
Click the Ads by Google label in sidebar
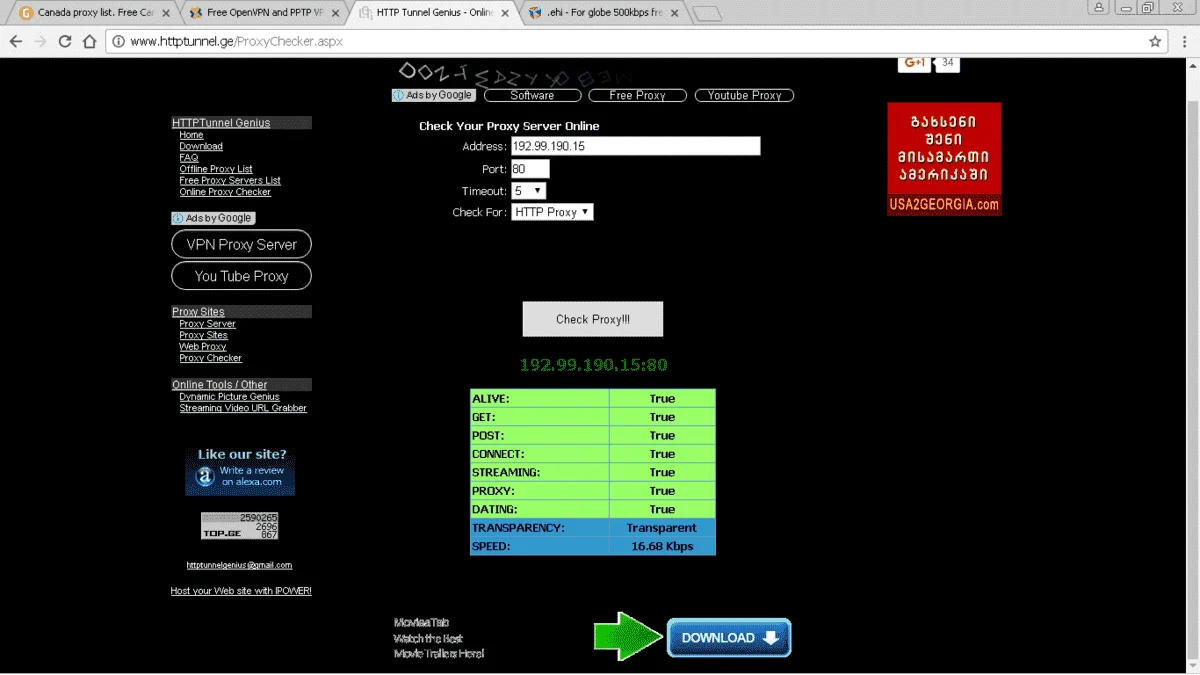213,218
